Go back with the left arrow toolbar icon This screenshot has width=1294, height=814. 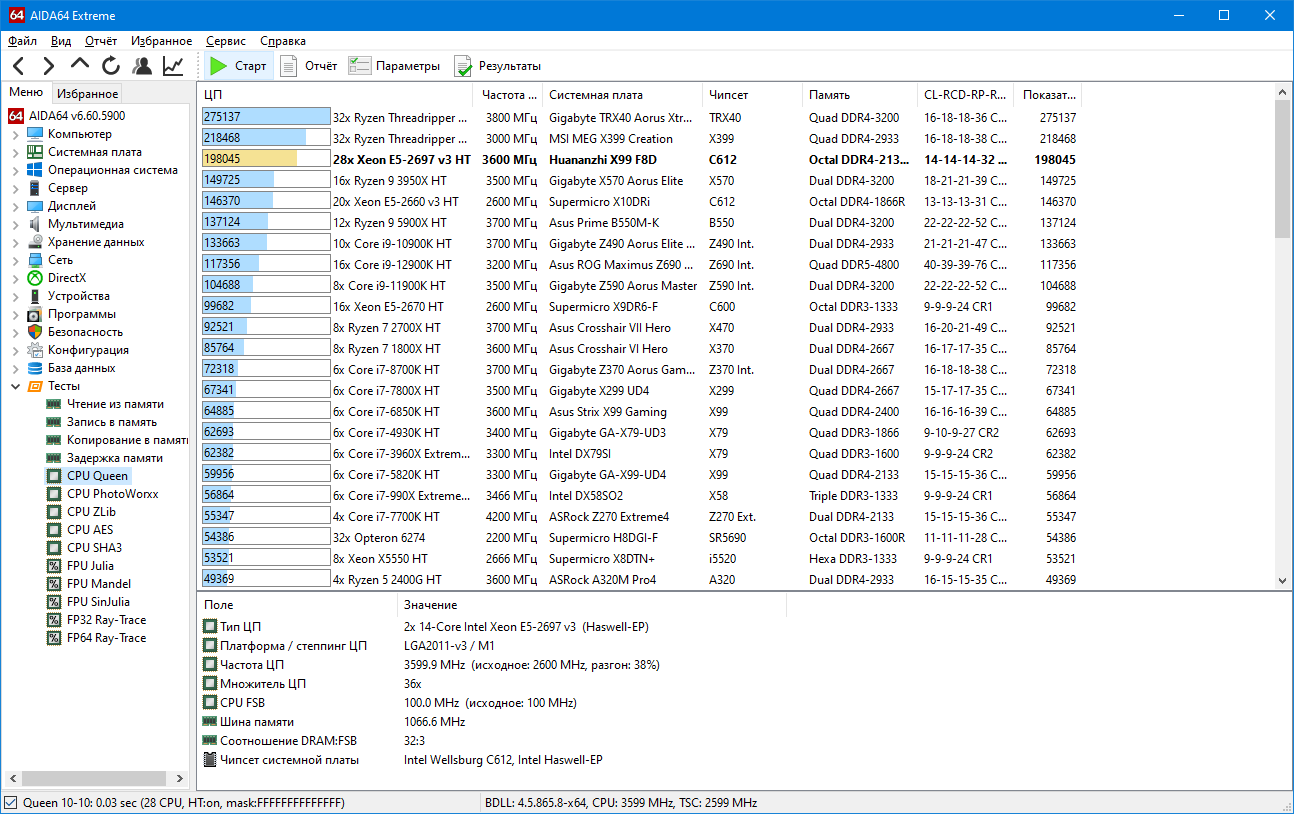[18, 66]
